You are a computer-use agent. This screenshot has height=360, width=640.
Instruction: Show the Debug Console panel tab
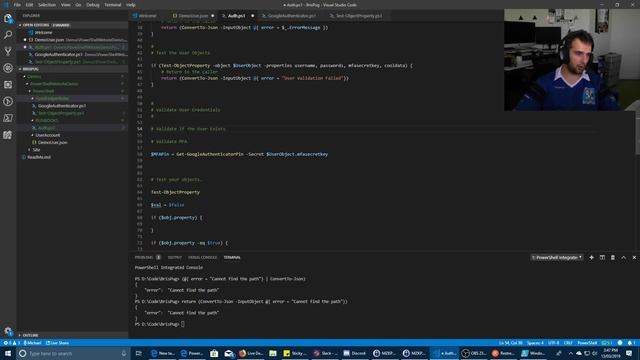pos(202,258)
